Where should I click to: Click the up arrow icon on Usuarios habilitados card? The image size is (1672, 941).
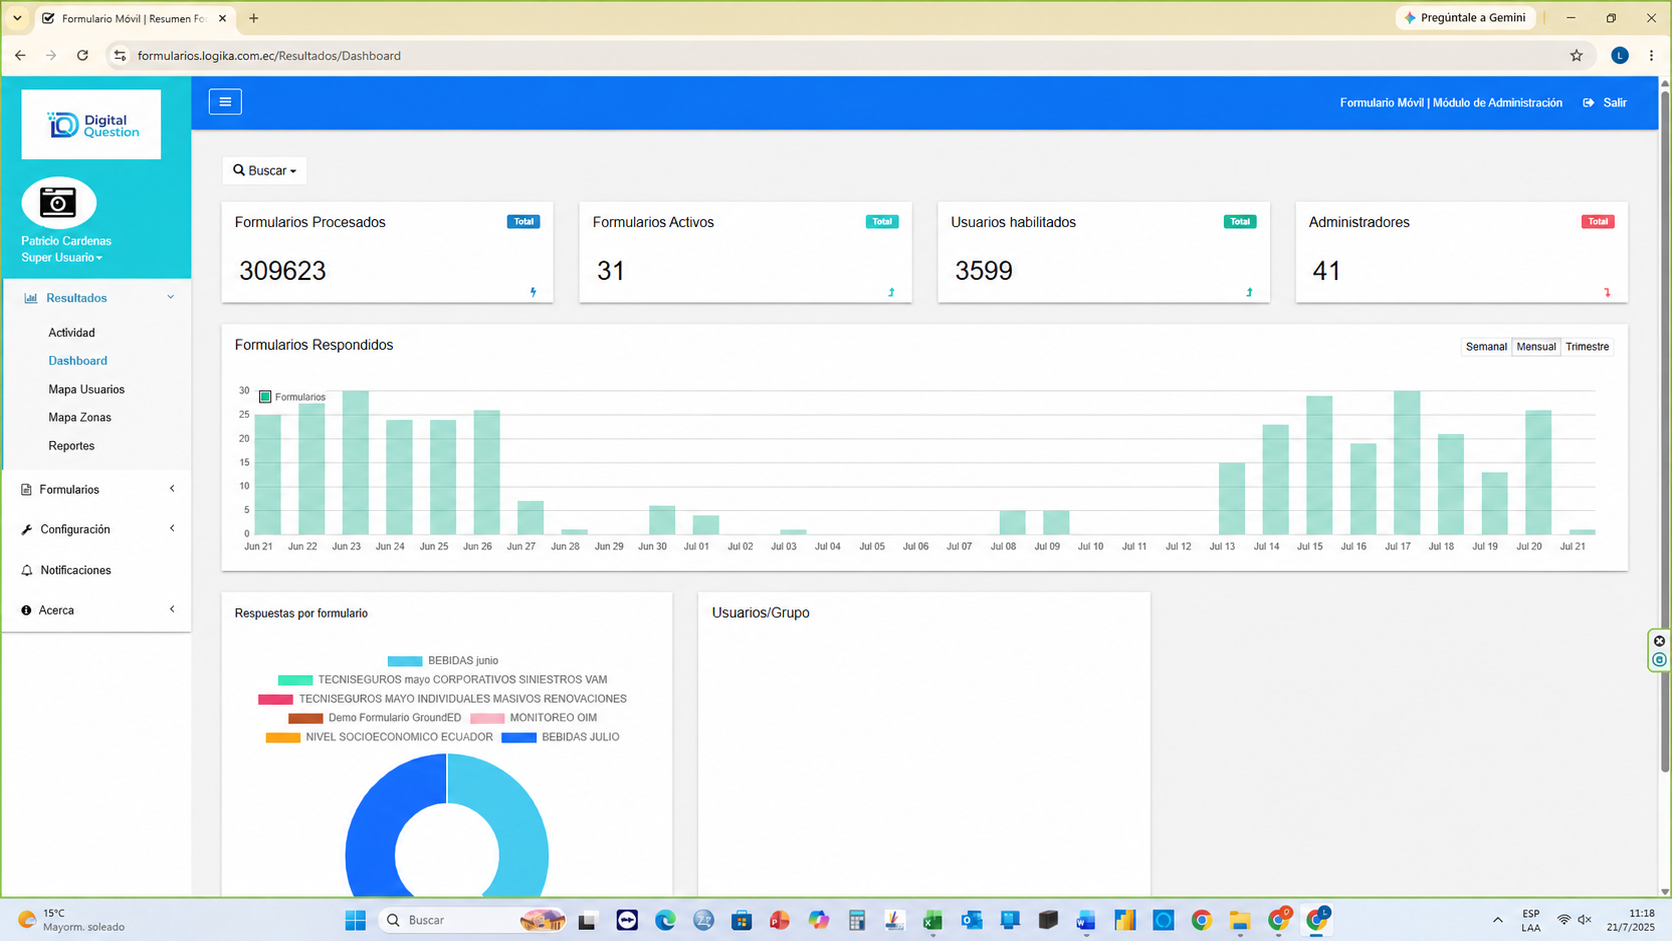1249,292
